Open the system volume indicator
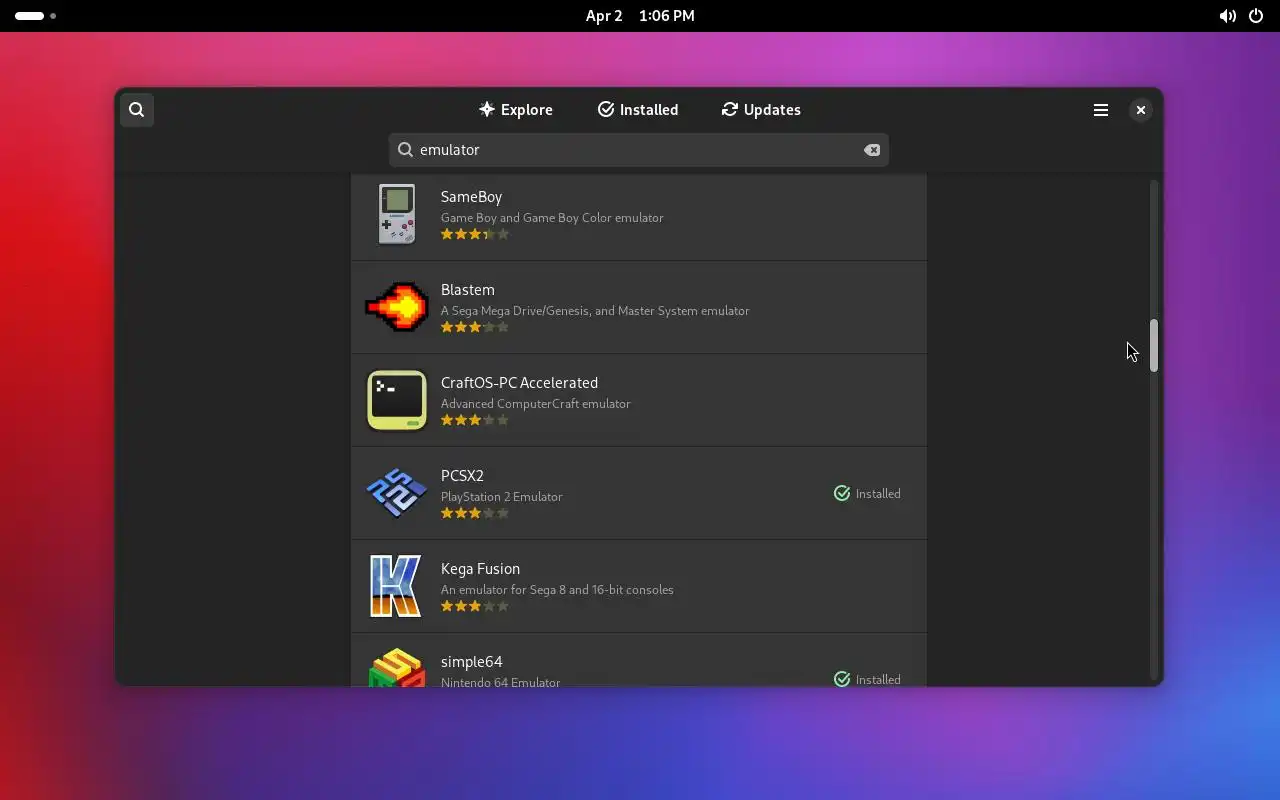Screen dimensions: 1280x800 point(1227,16)
